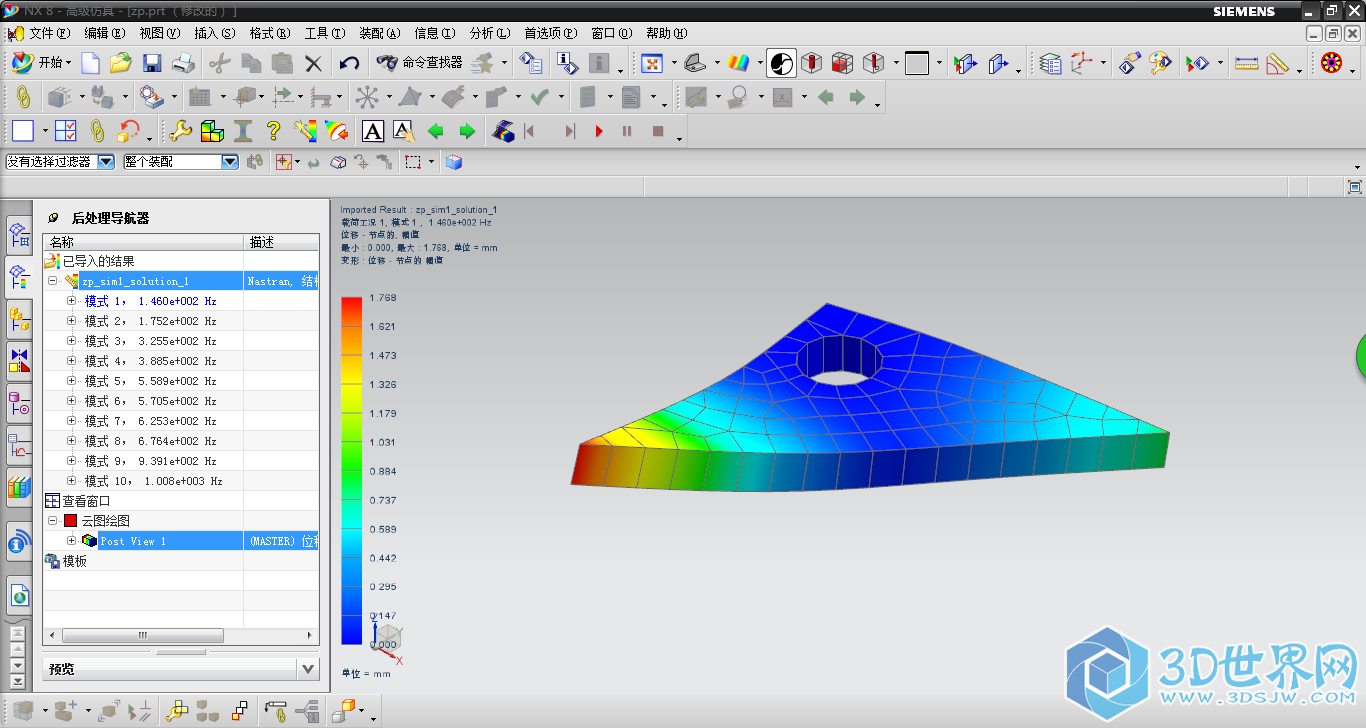1366x728 pixels.
Task: Click the 命令查找器 command finder button
Action: click(x=419, y=63)
